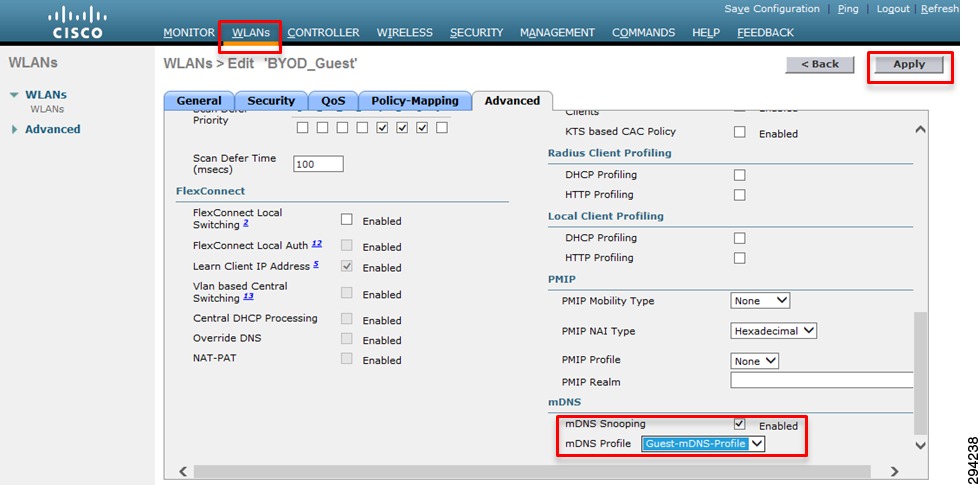Enable KTS based CAC Policy checkbox
This screenshot has height=485, width=979.
tap(740, 132)
